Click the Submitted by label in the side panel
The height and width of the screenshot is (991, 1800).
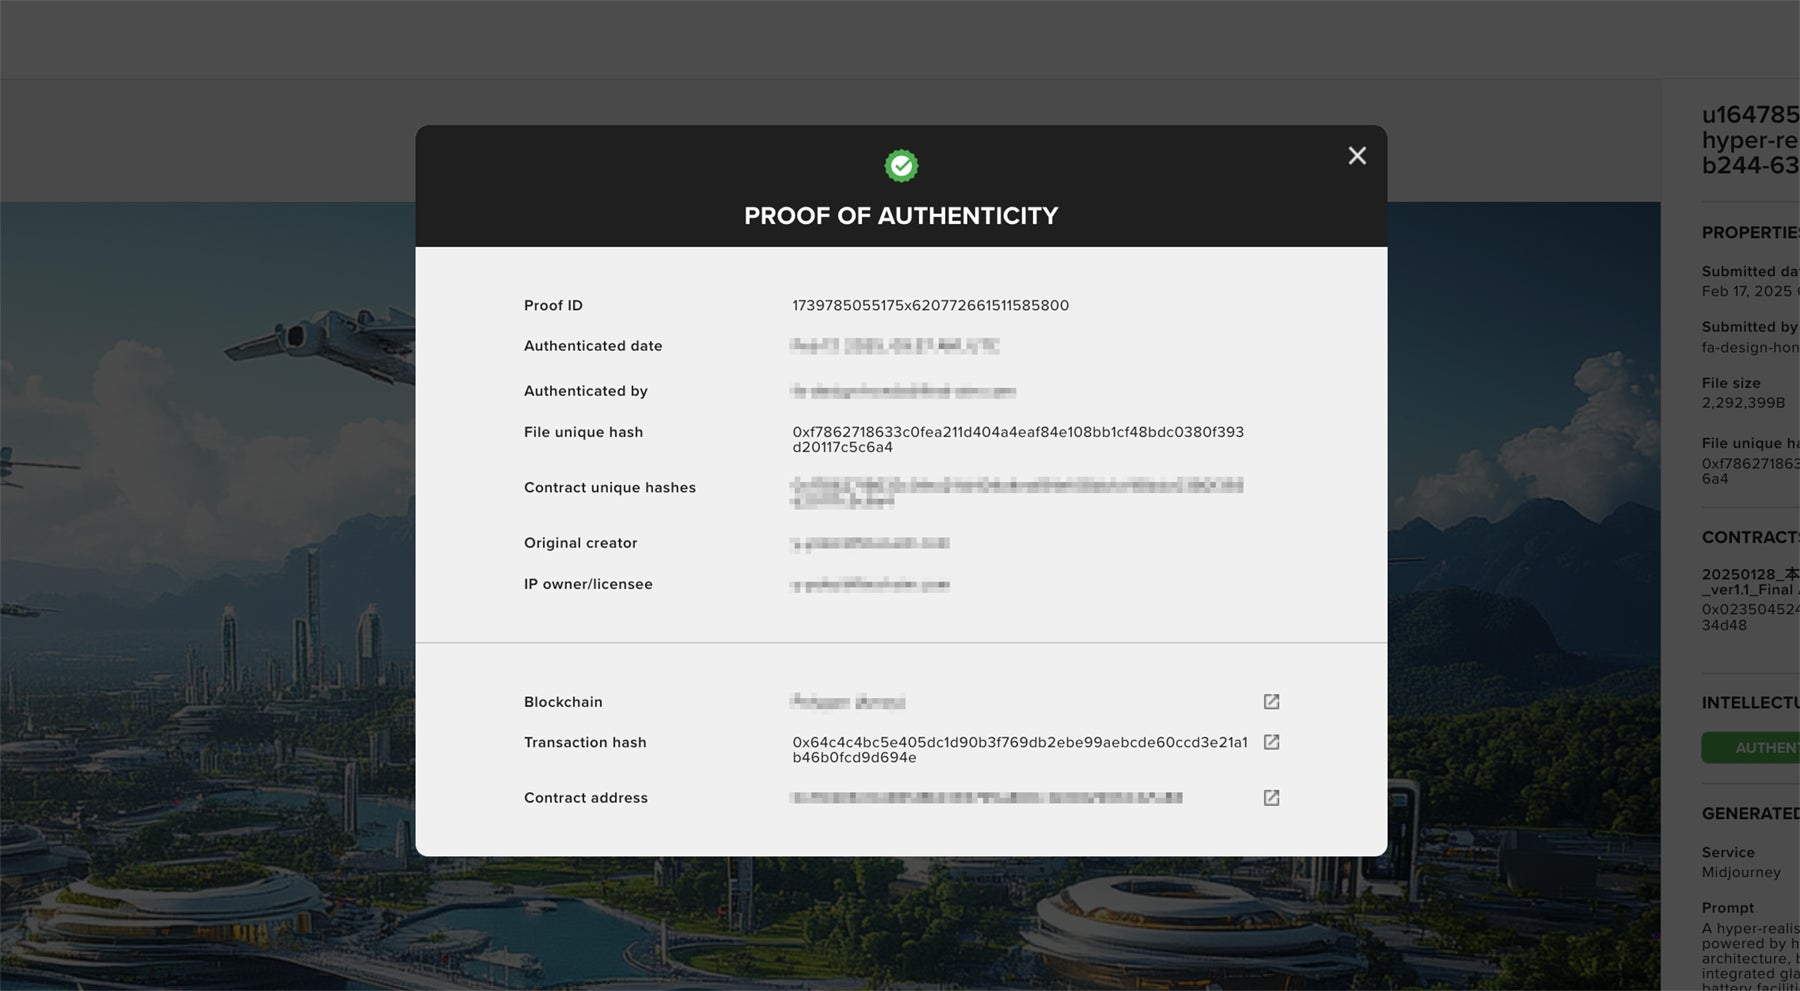click(1750, 327)
